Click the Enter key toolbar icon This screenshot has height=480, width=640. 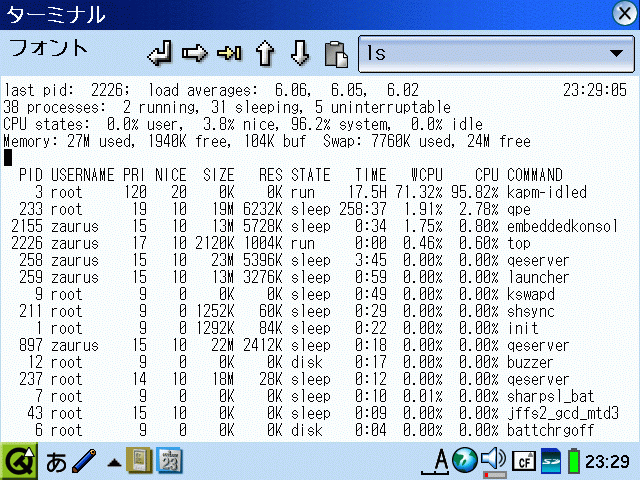tap(160, 53)
